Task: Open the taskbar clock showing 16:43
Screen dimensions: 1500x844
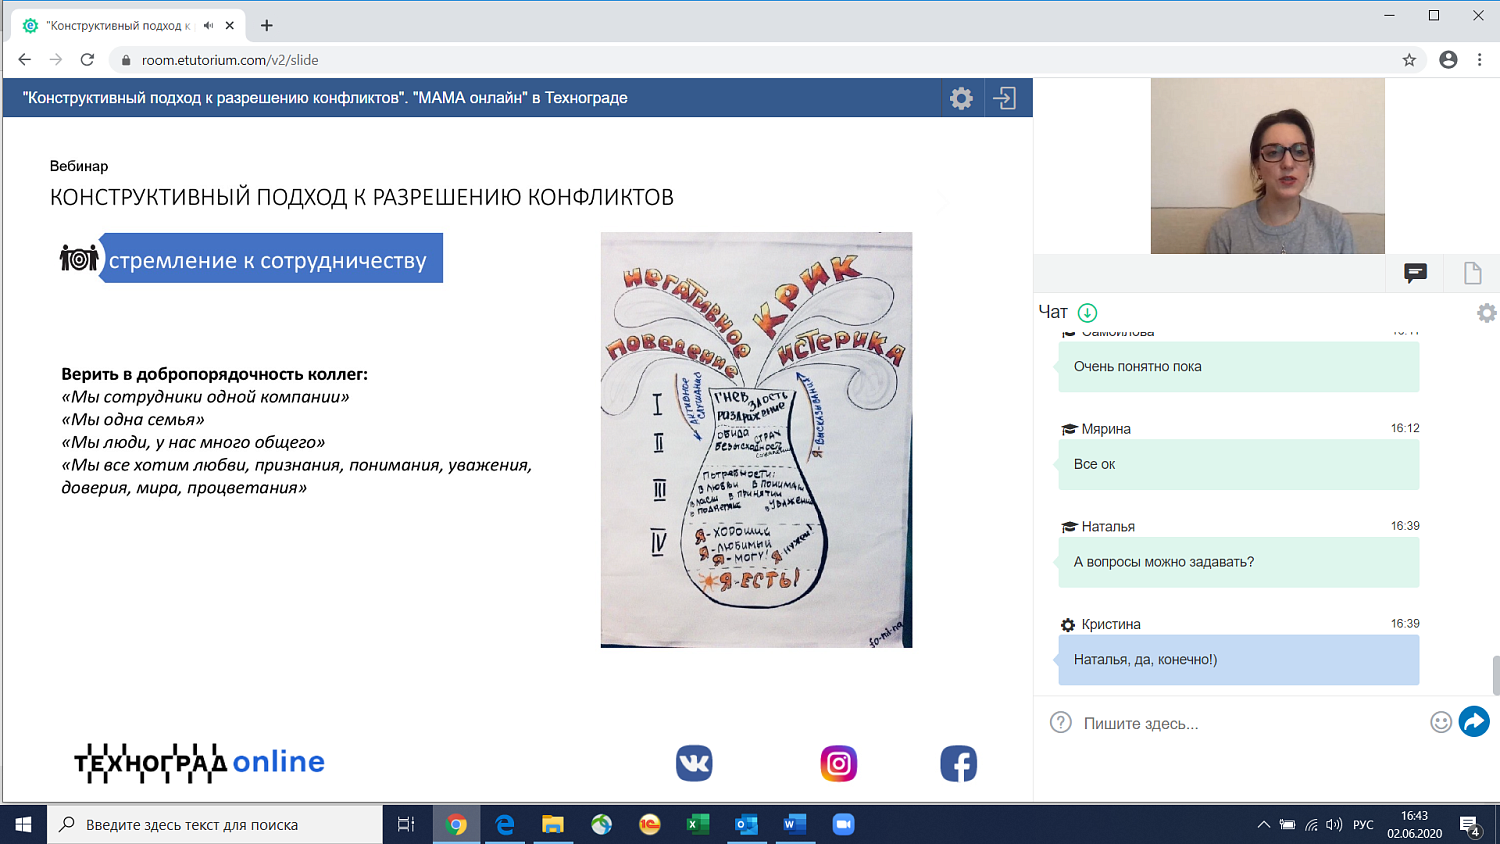Action: 1414,825
